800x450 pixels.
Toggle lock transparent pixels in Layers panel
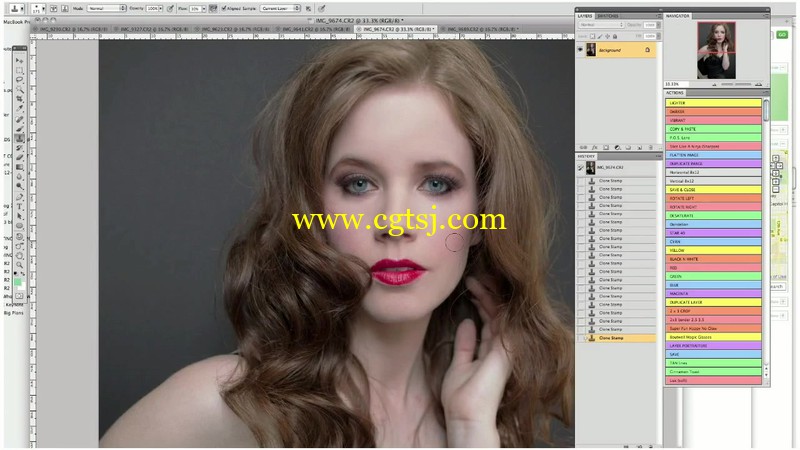pyautogui.click(x=592, y=36)
